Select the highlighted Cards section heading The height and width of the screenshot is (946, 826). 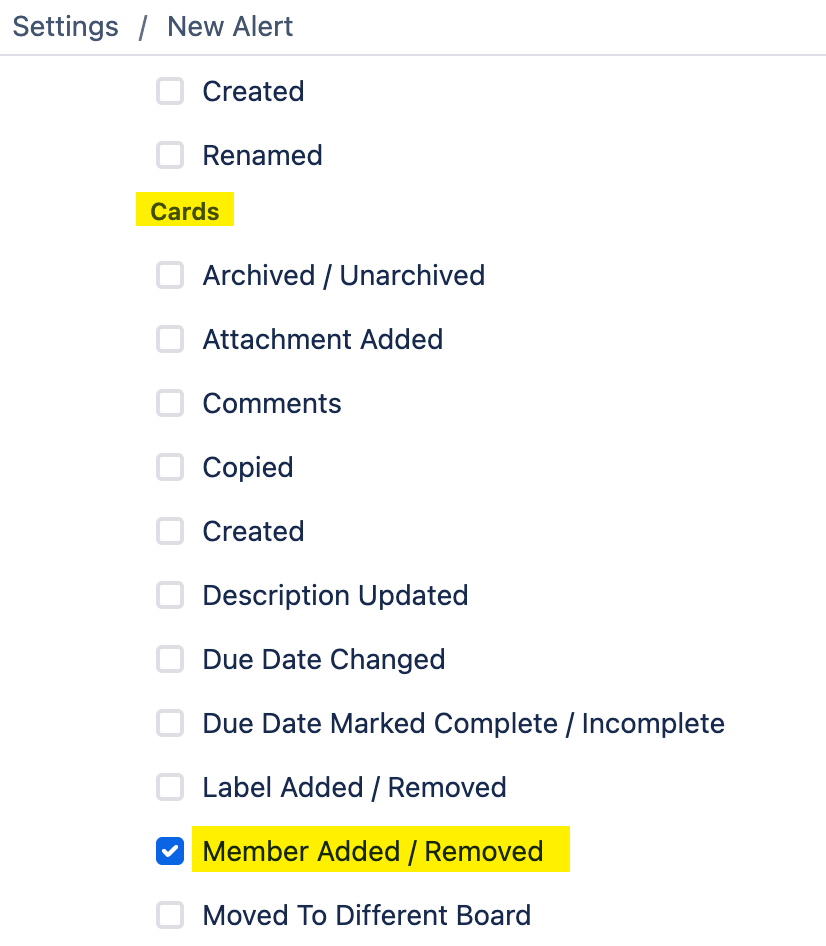pyautogui.click(x=184, y=210)
